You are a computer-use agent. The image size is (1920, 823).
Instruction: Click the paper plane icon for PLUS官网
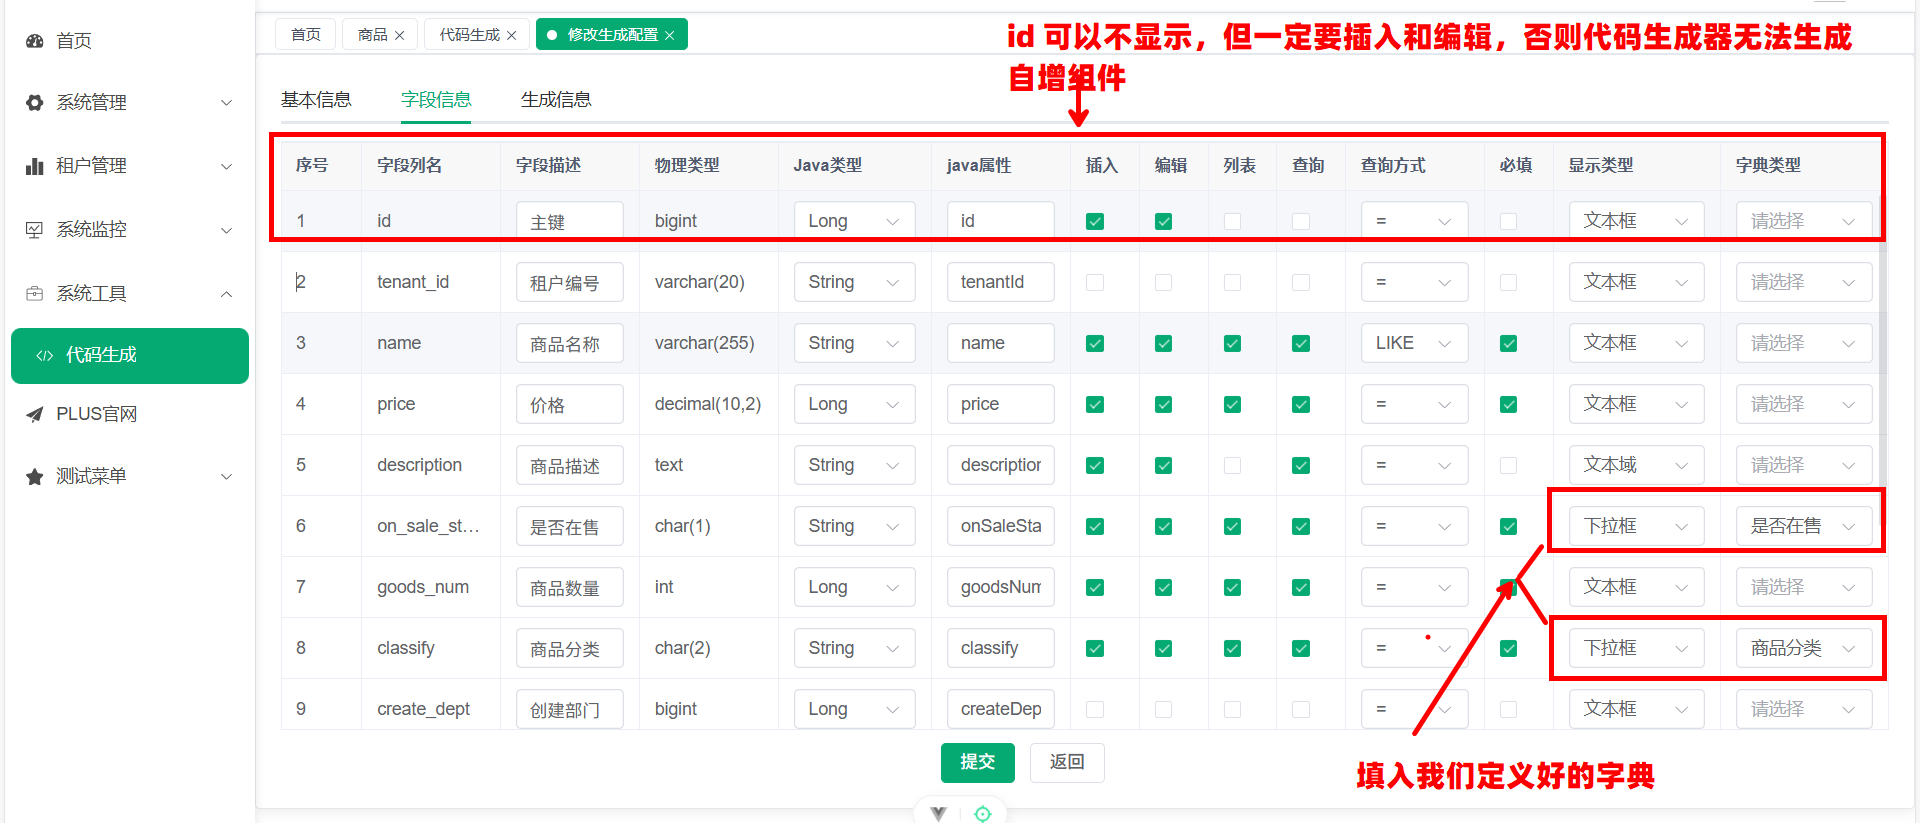coord(35,414)
